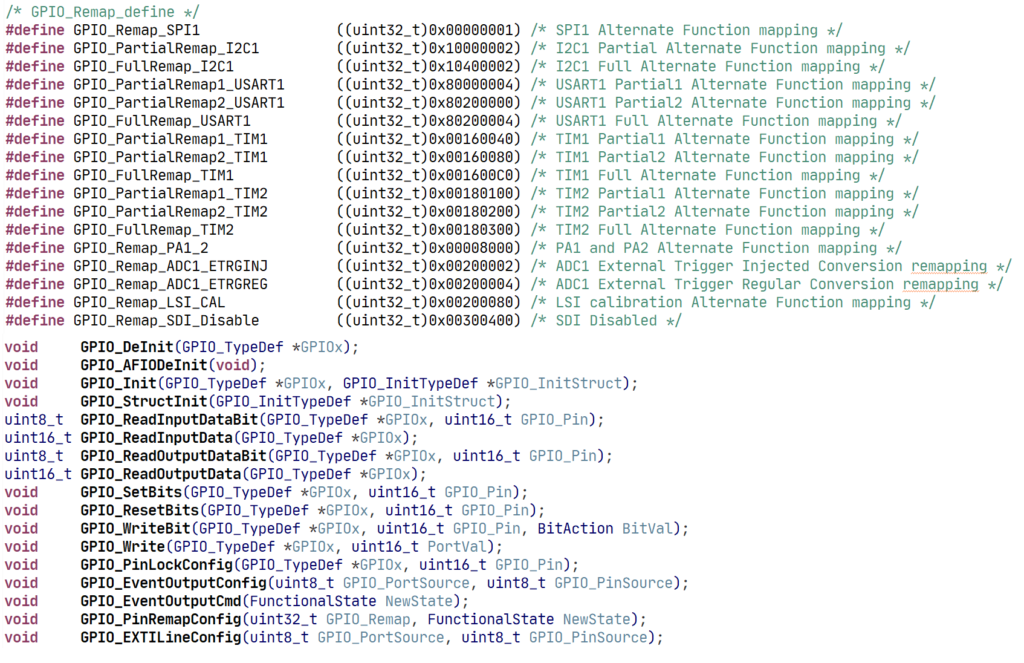
Task: Click the "LSI calibration Alternate Function mapping" comment
Action: [733, 303]
